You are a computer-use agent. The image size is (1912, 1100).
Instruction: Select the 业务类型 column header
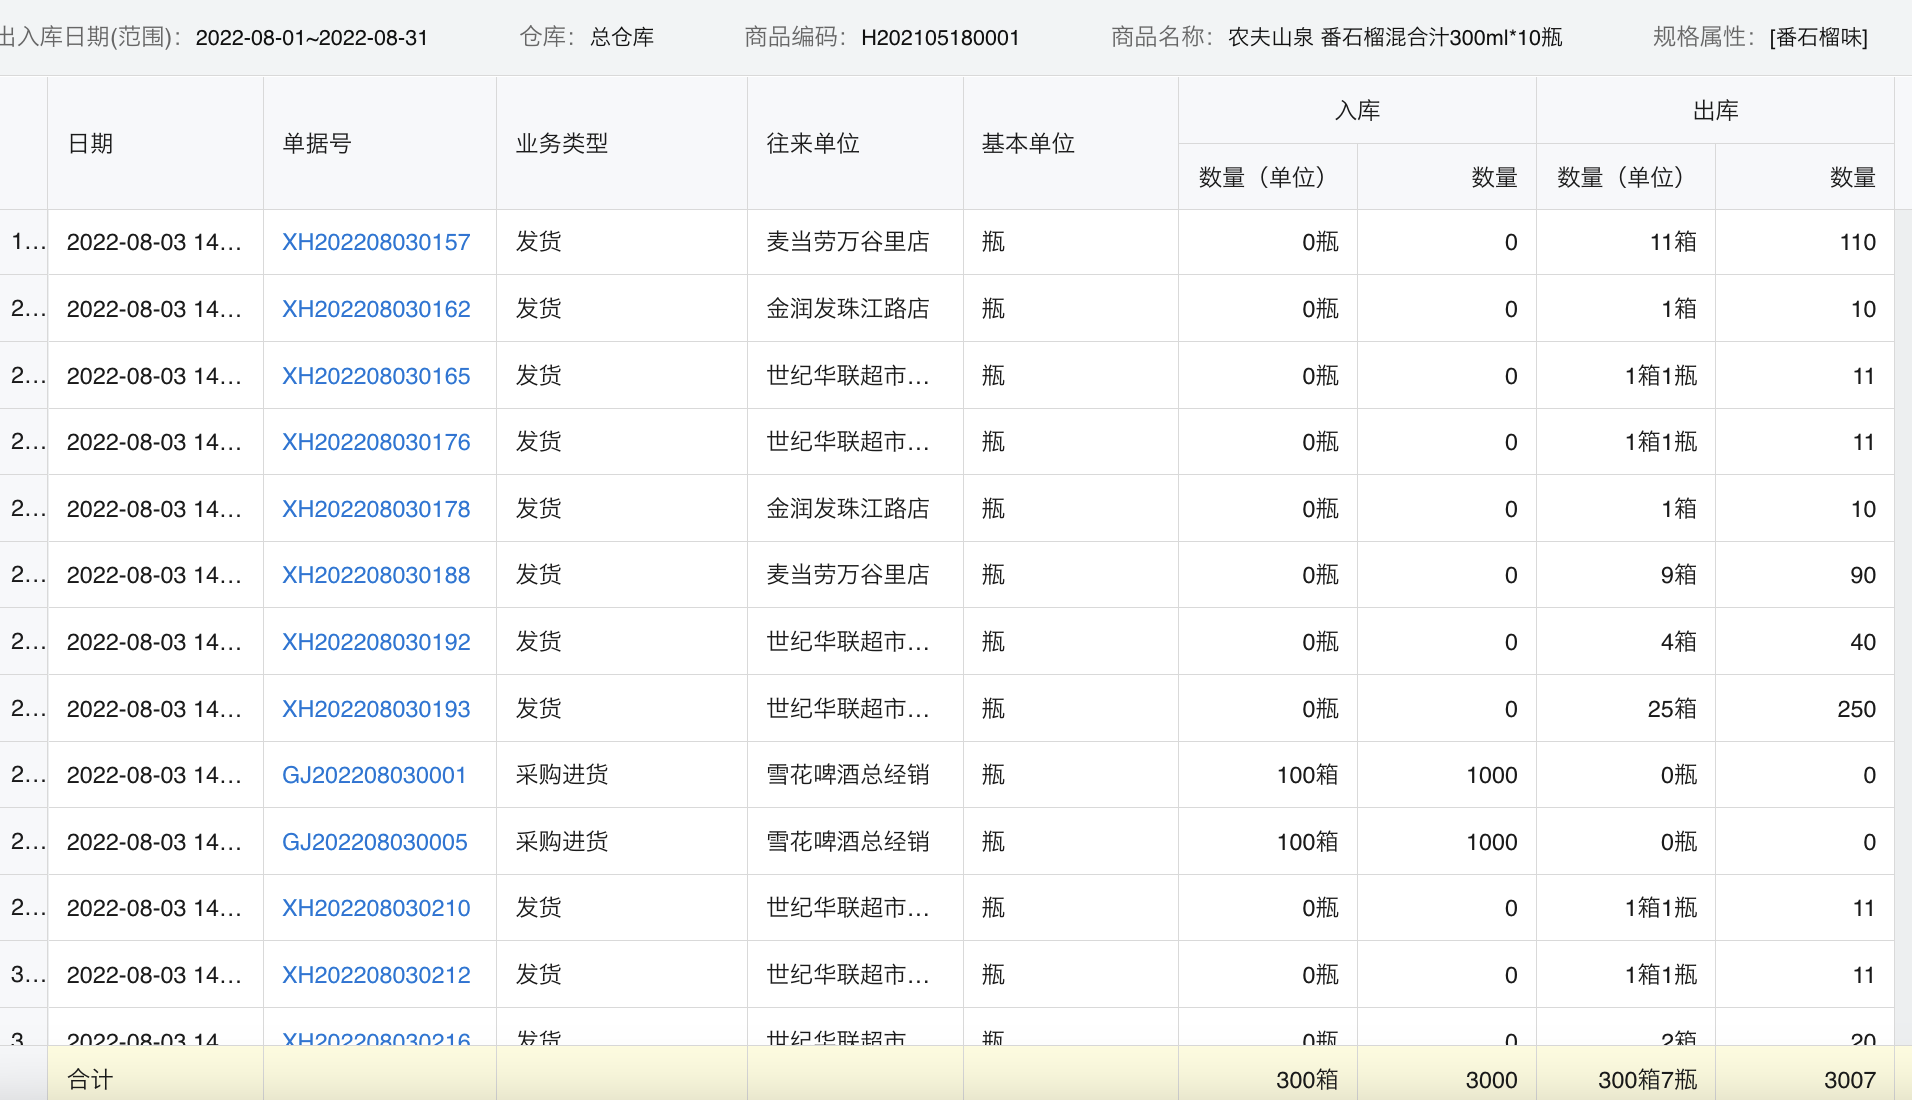[x=561, y=143]
